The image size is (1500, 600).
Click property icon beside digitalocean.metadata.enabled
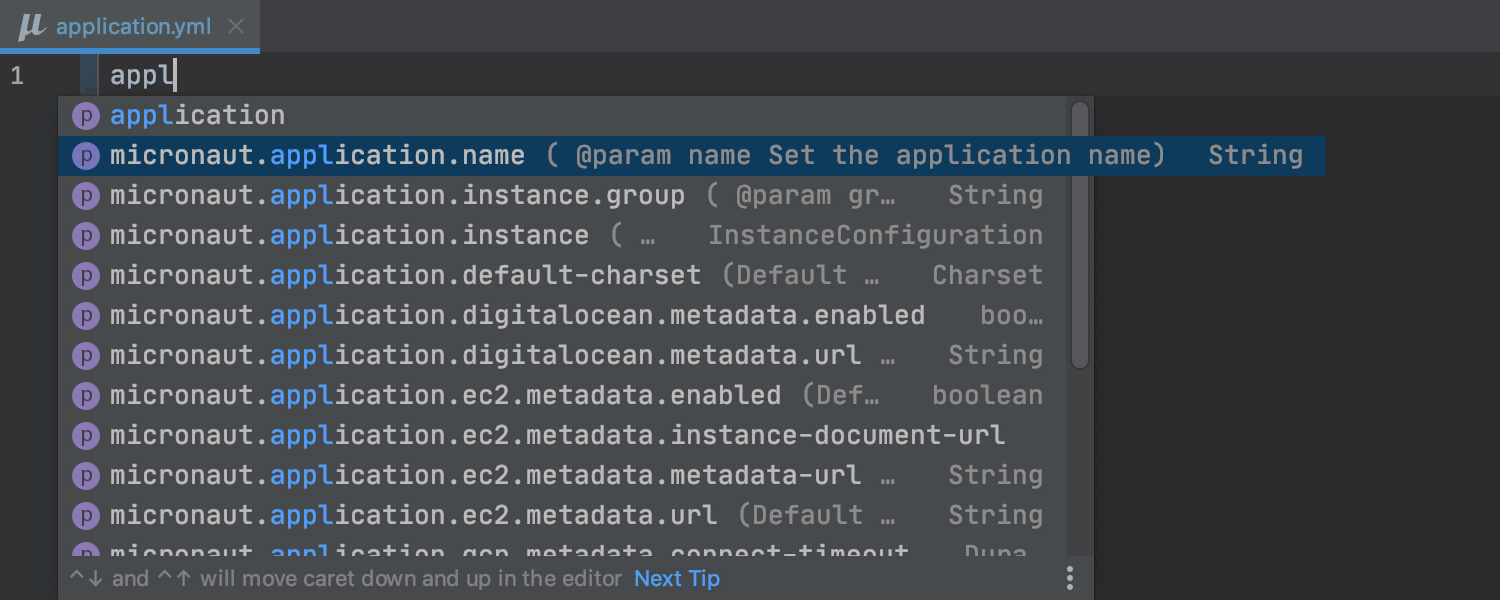click(86, 317)
